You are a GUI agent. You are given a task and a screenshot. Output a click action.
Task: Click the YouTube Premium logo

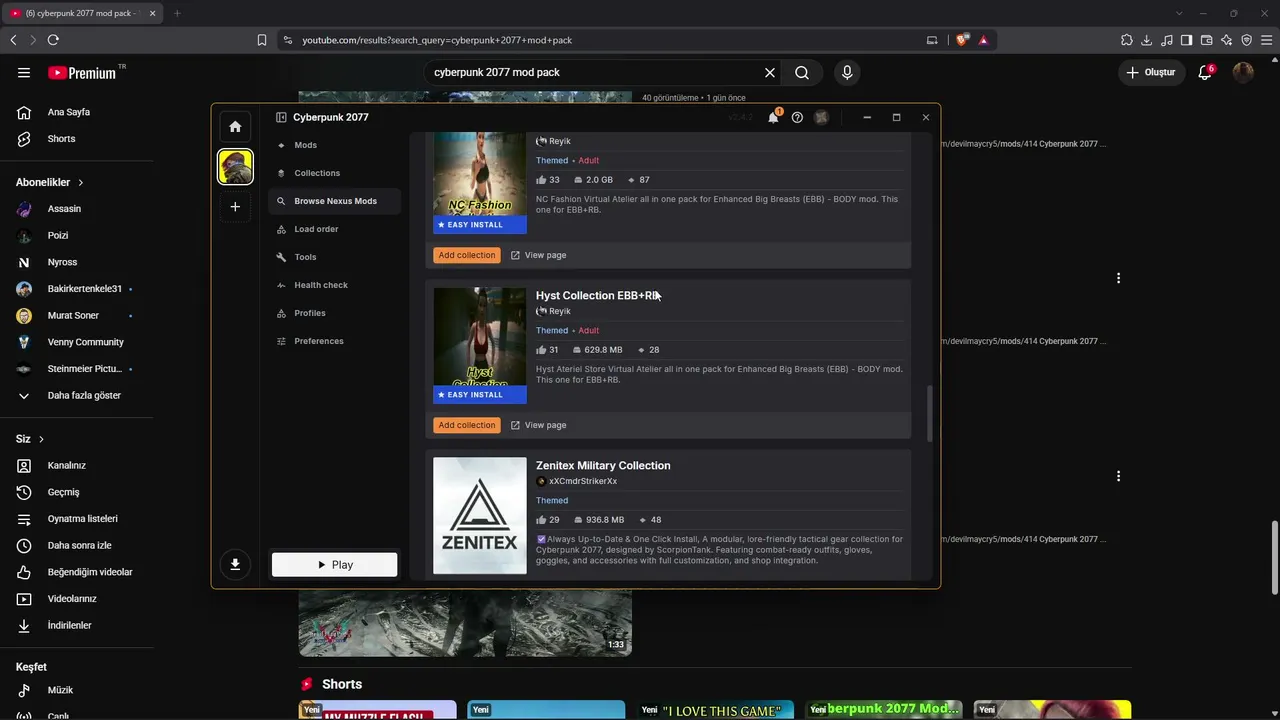click(83, 72)
